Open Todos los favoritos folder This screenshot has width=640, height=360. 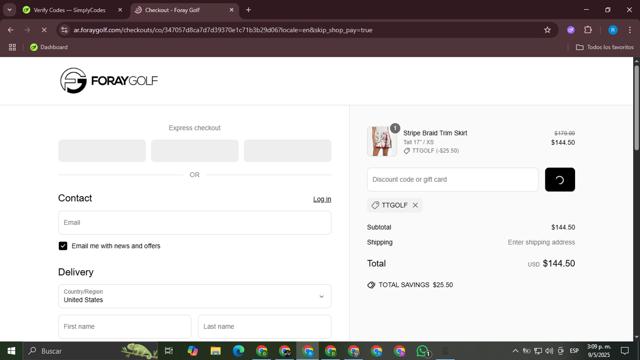pyautogui.click(x=604, y=47)
